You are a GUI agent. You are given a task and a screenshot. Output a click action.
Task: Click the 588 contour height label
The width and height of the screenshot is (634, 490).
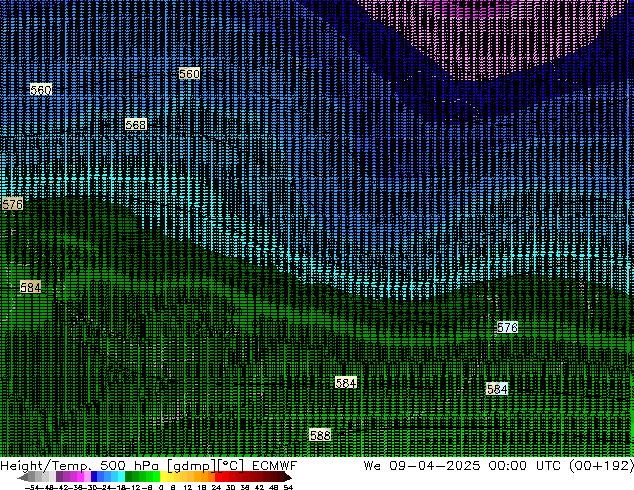[x=320, y=435]
